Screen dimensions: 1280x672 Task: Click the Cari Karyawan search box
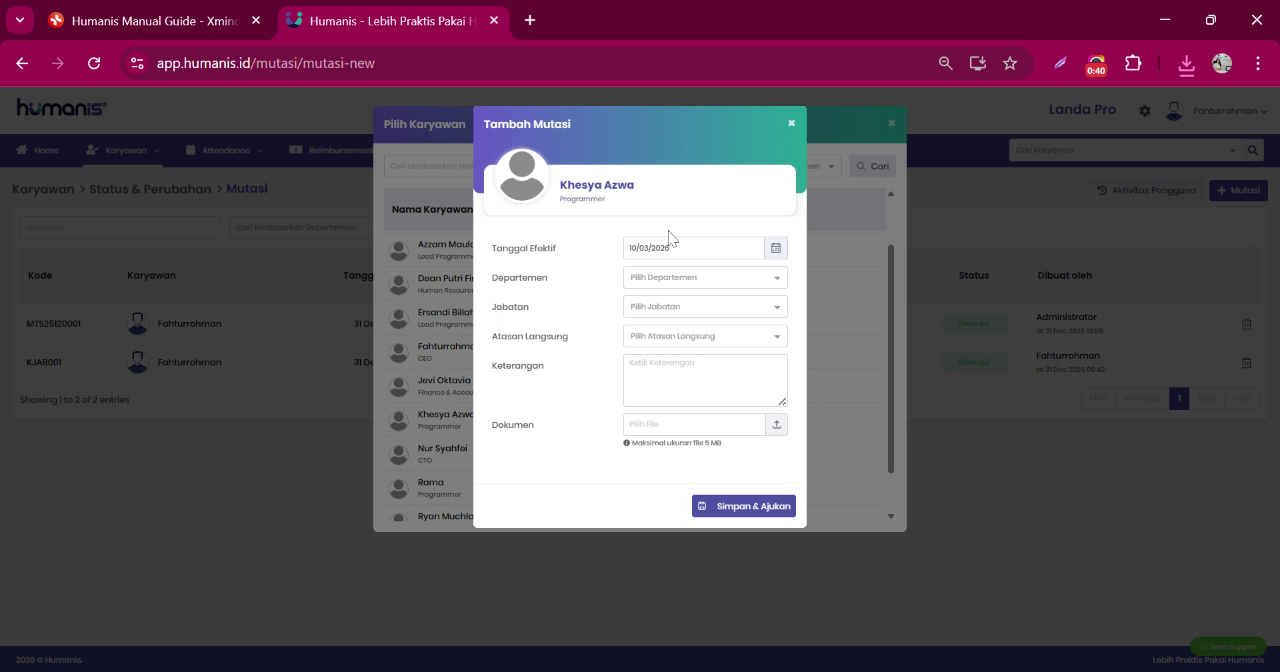point(1125,150)
